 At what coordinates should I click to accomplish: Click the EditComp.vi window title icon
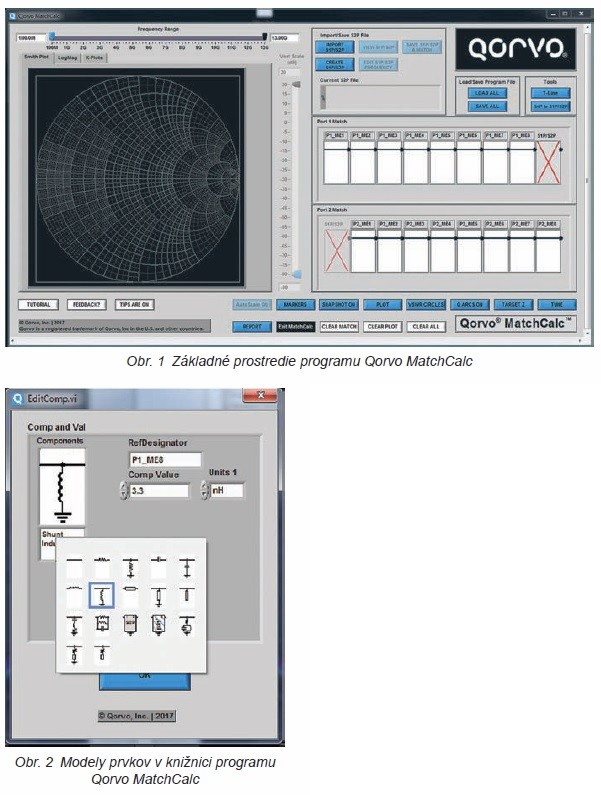click(18, 399)
